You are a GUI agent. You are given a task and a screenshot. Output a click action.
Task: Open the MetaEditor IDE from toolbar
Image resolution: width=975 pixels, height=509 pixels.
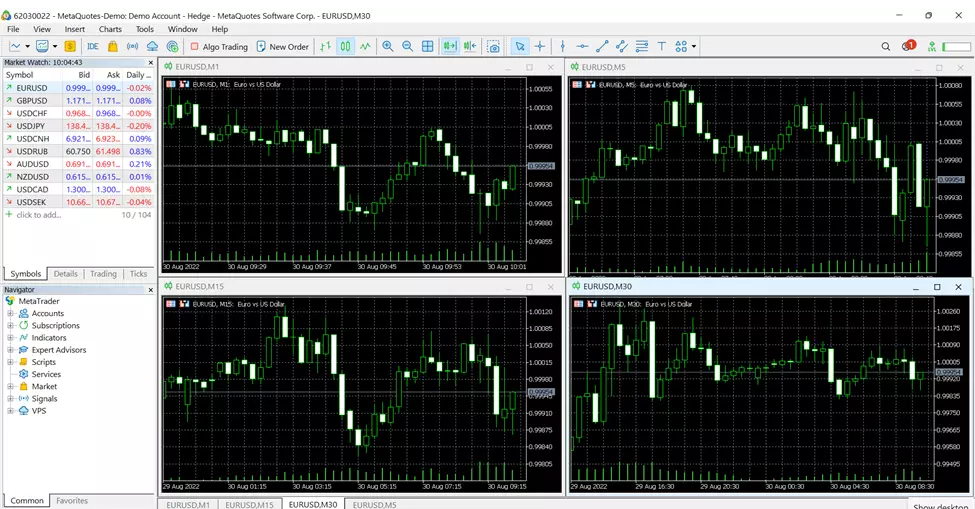pos(92,46)
